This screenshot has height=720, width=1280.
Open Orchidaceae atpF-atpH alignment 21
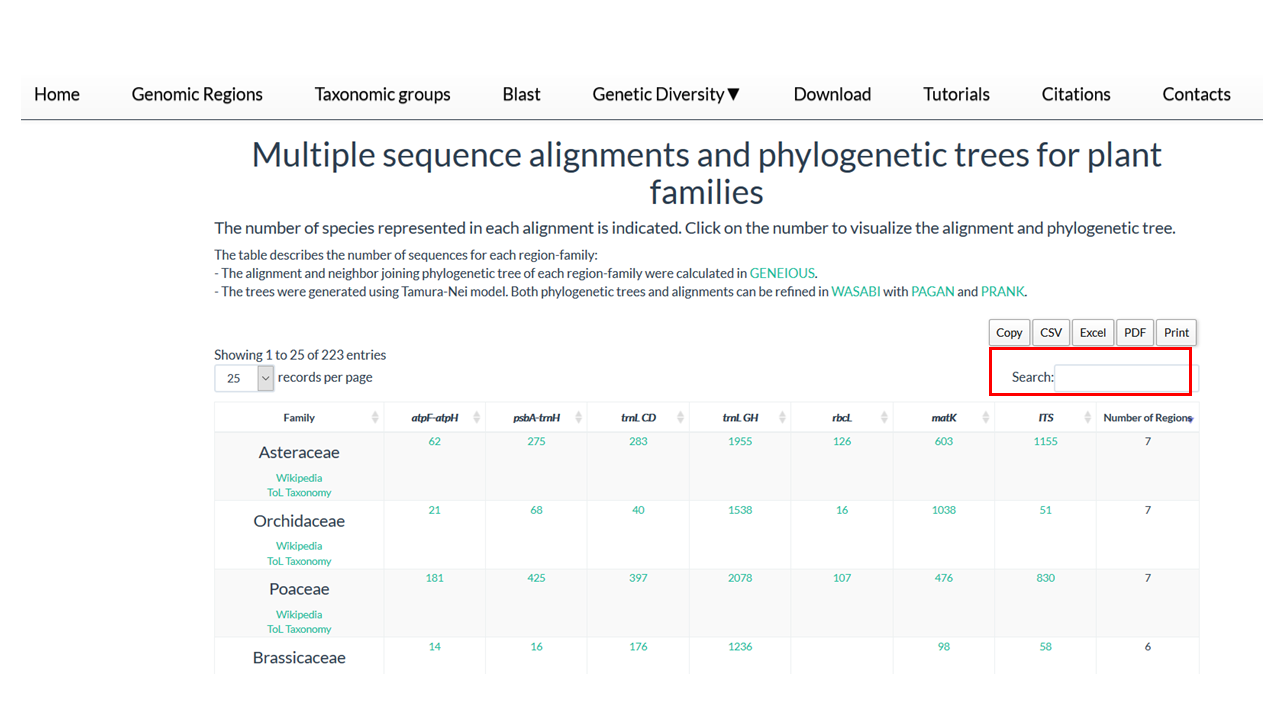point(434,510)
